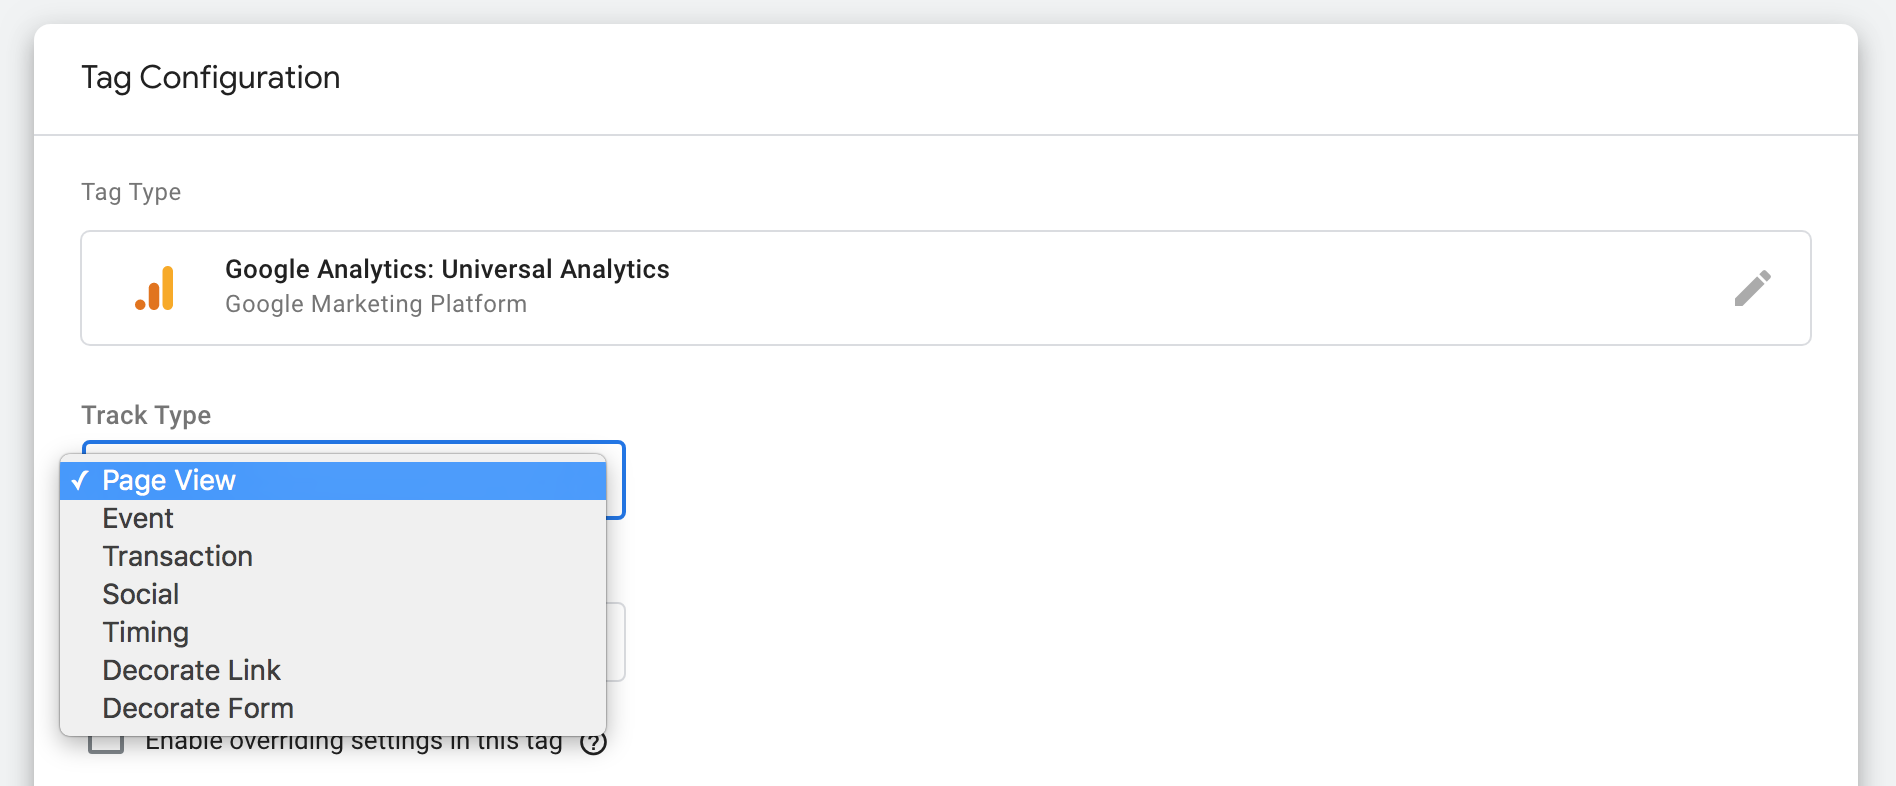
Task: Pick the Decorate Form option
Action: [x=333, y=709]
